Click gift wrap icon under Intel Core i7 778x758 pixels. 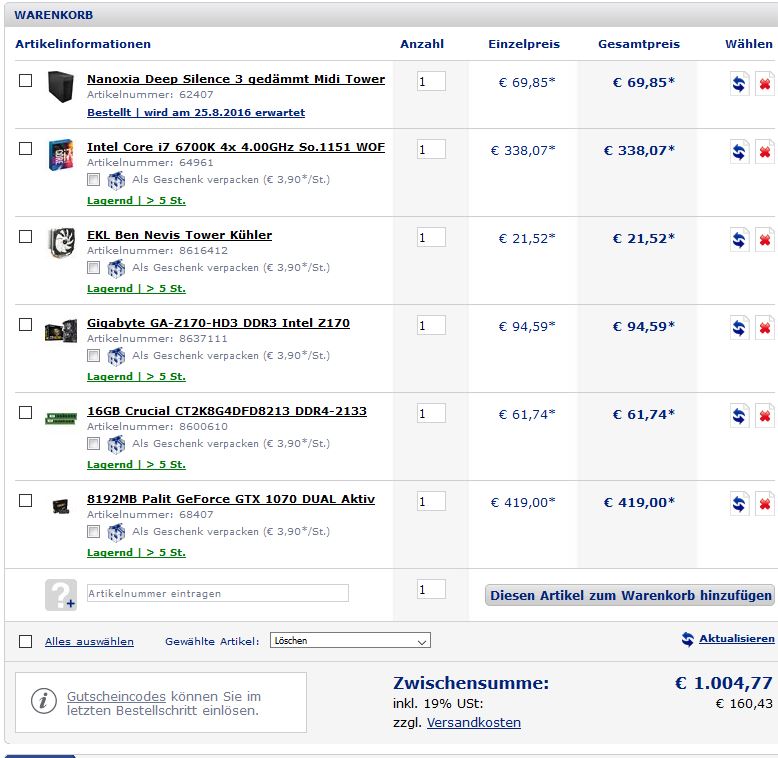click(116, 180)
